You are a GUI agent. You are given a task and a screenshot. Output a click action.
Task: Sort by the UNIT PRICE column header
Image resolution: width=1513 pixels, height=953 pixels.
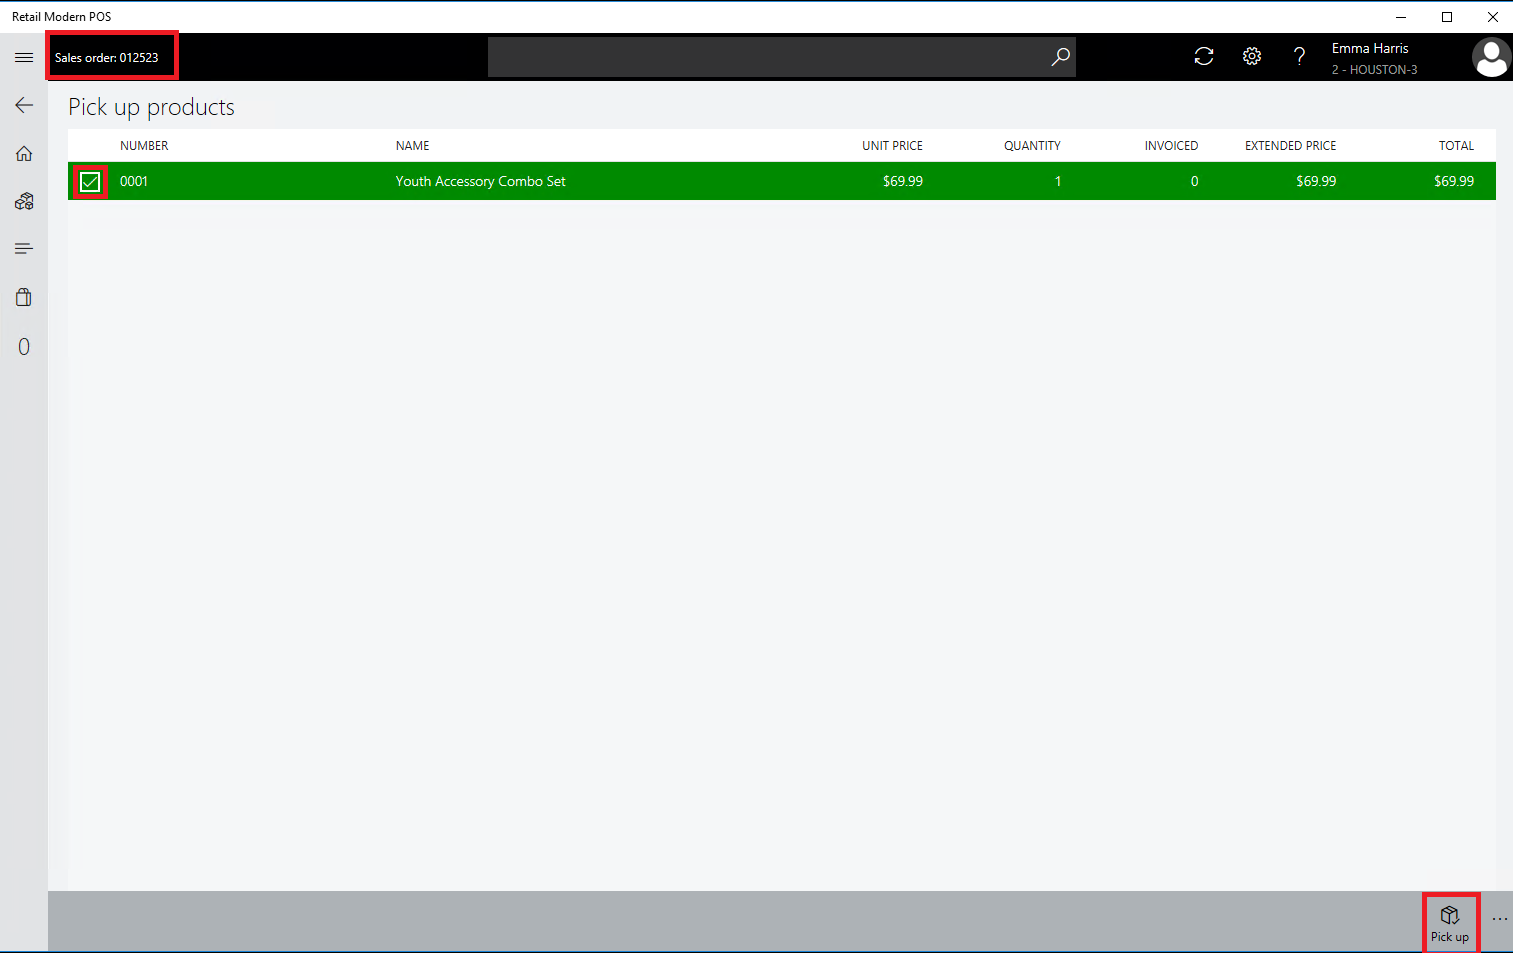(892, 146)
